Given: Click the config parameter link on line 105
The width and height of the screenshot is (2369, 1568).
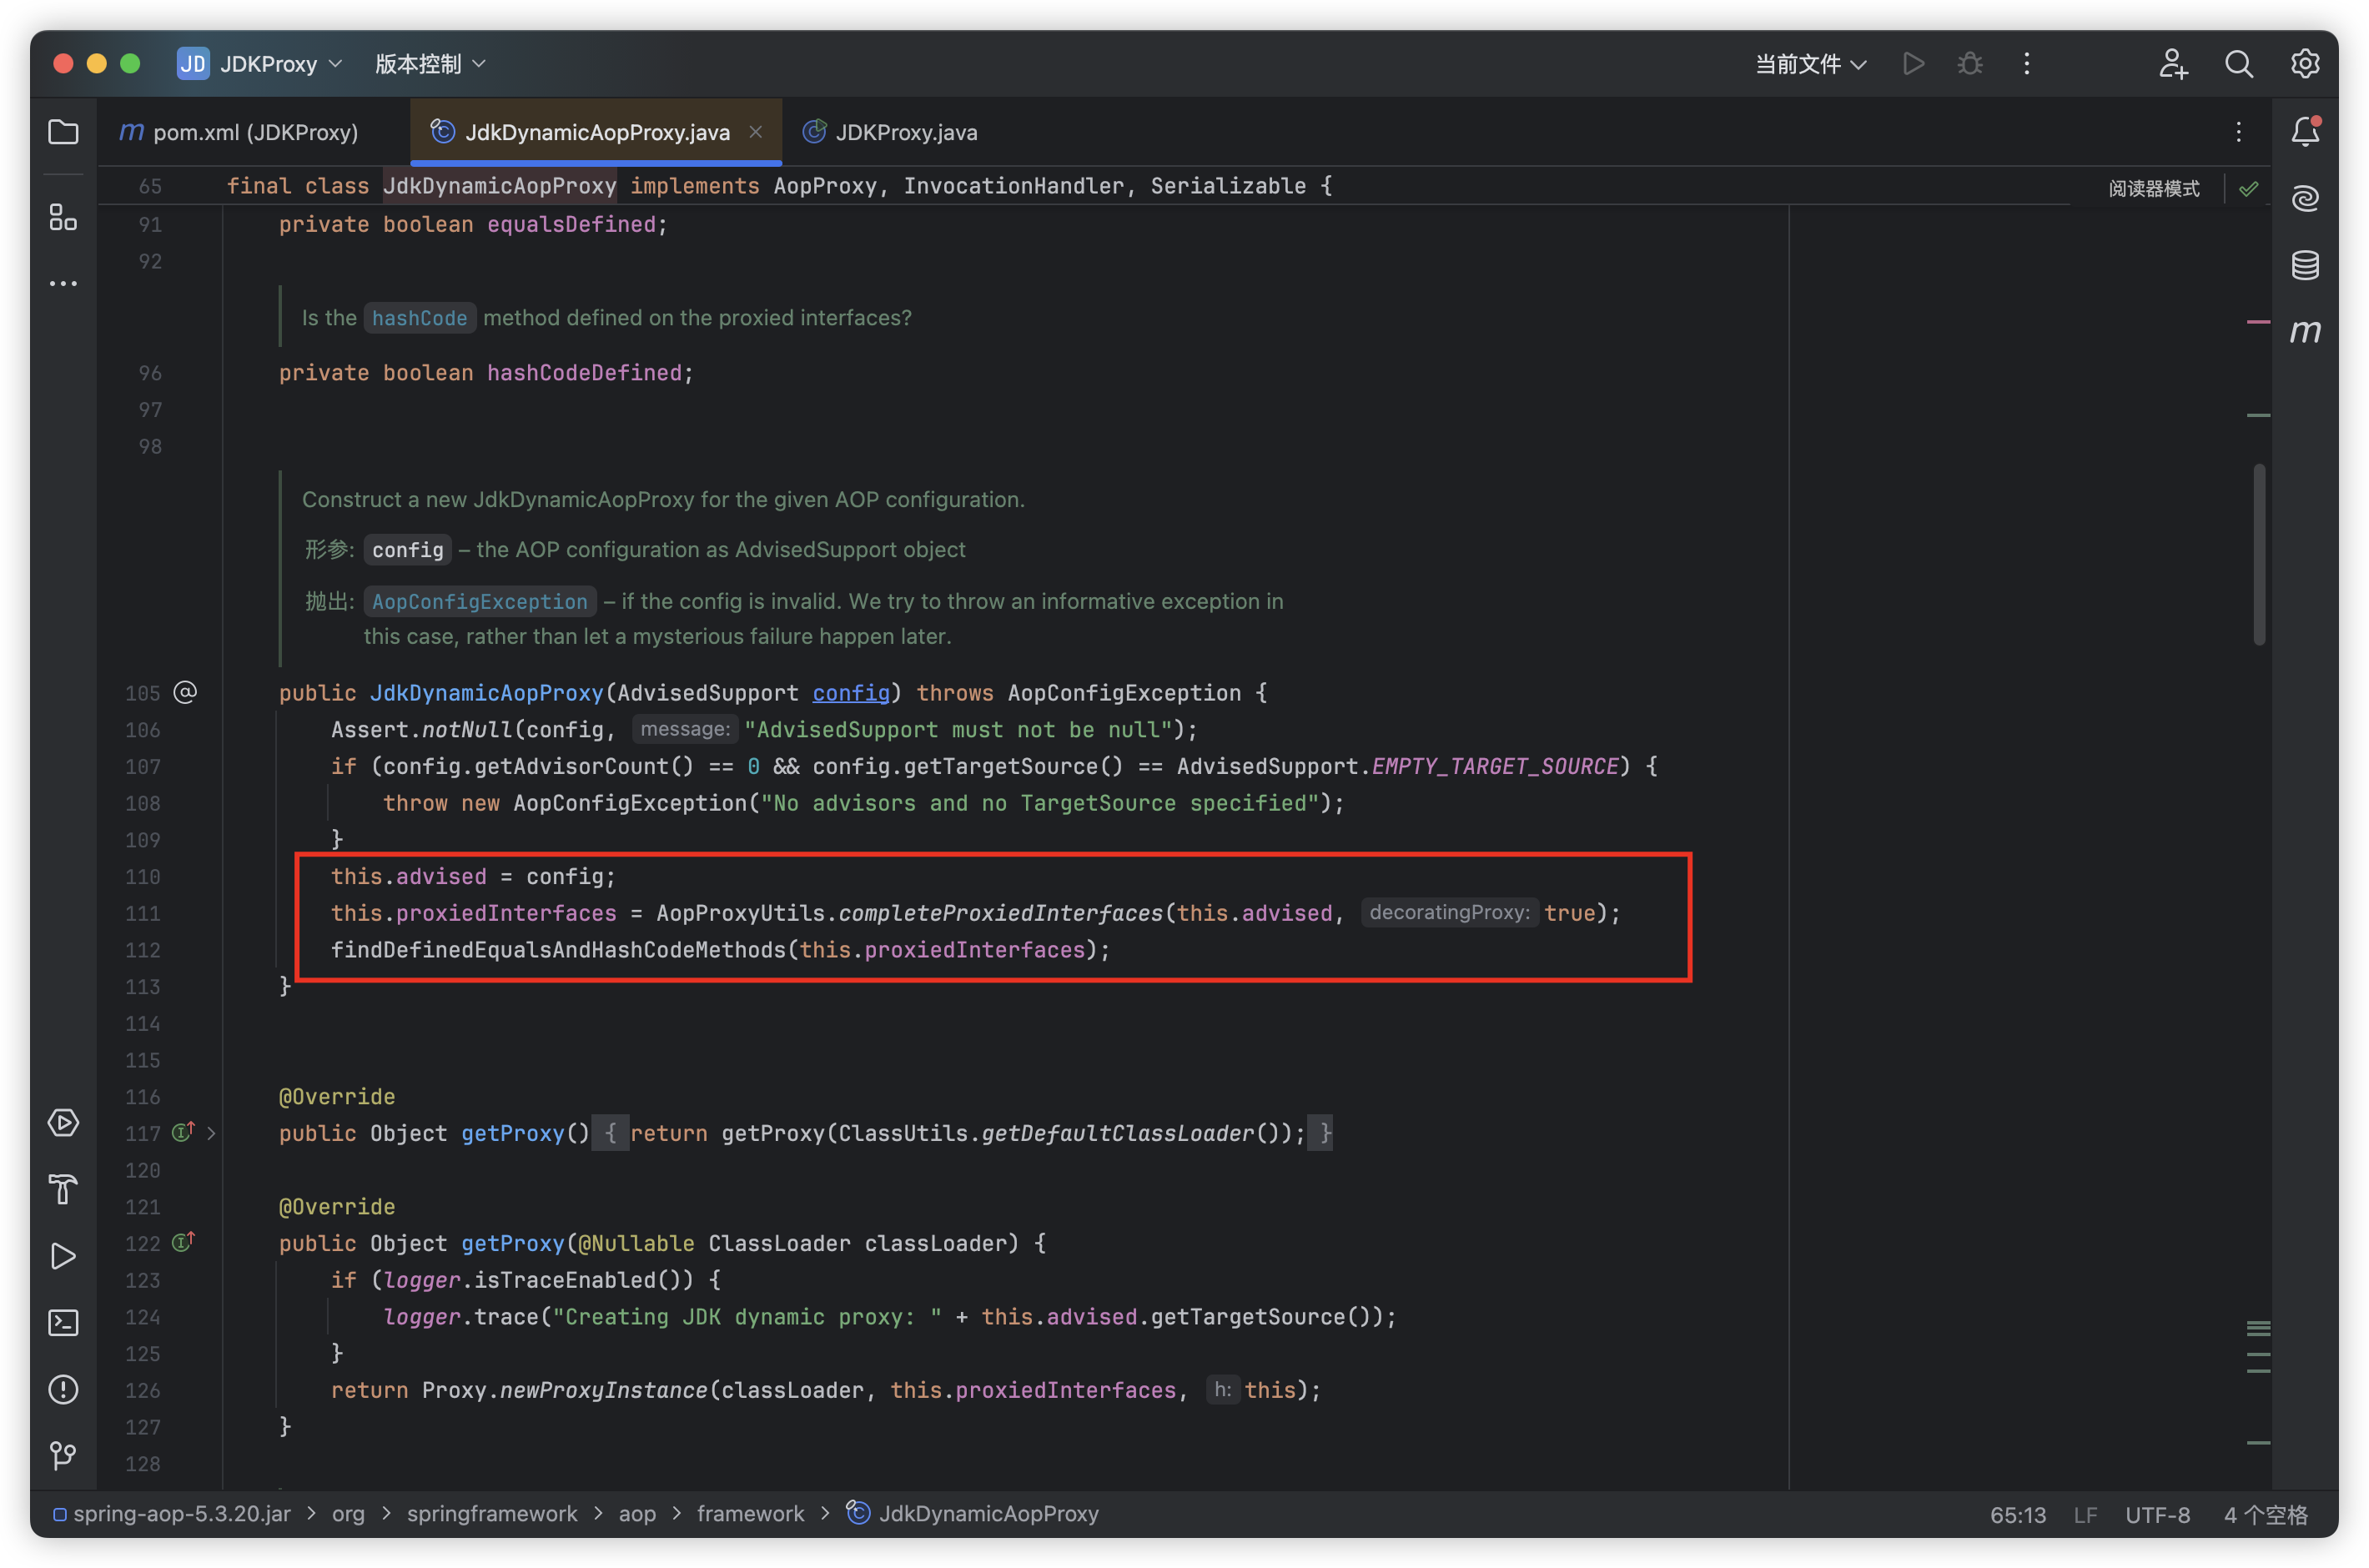Looking at the screenshot, I should [851, 693].
